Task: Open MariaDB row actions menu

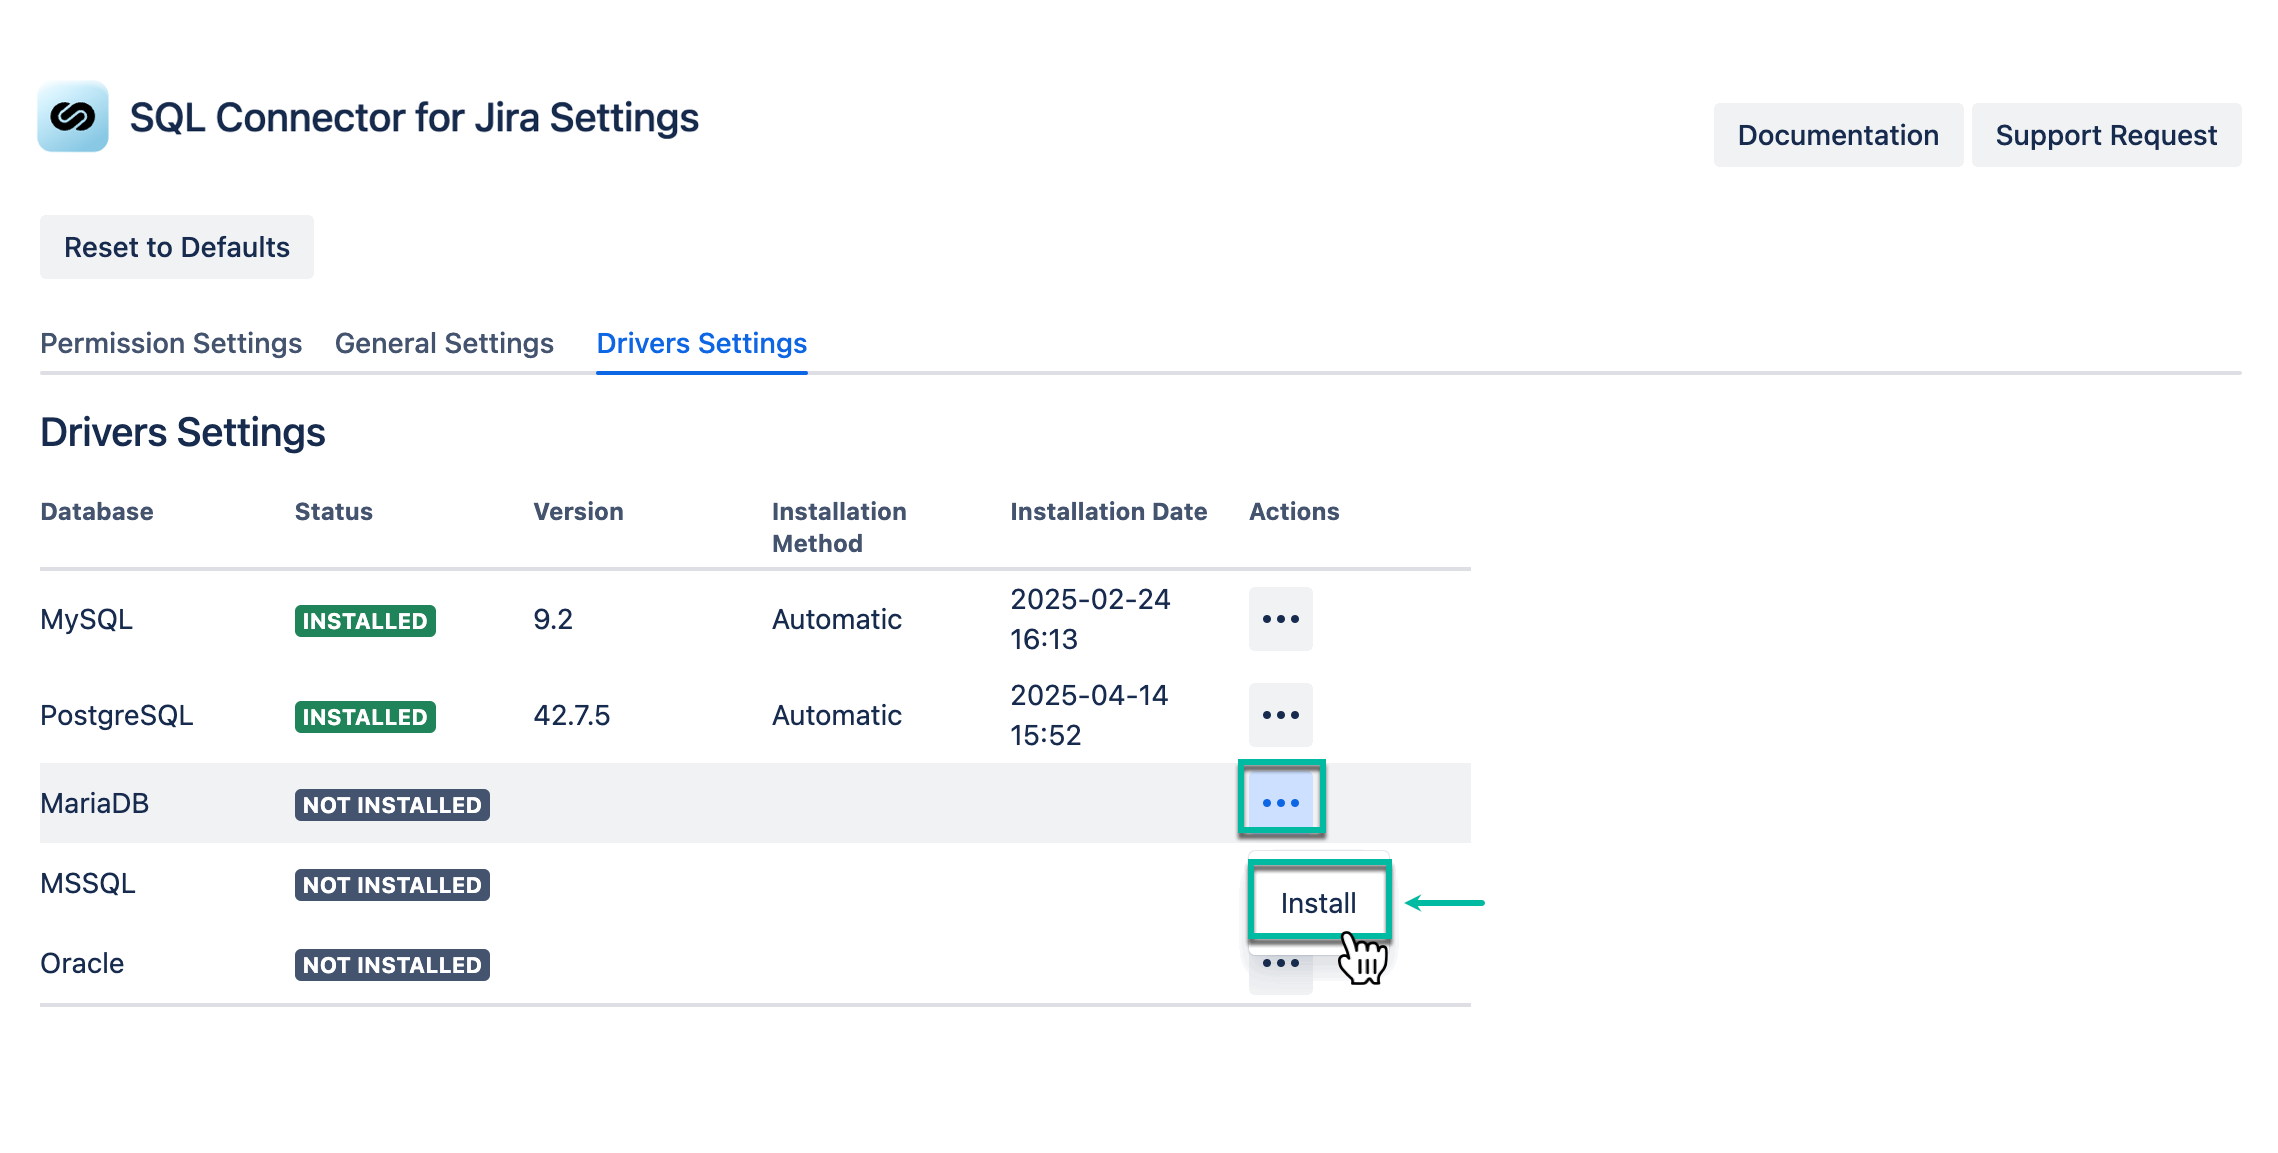Action: point(1280,802)
